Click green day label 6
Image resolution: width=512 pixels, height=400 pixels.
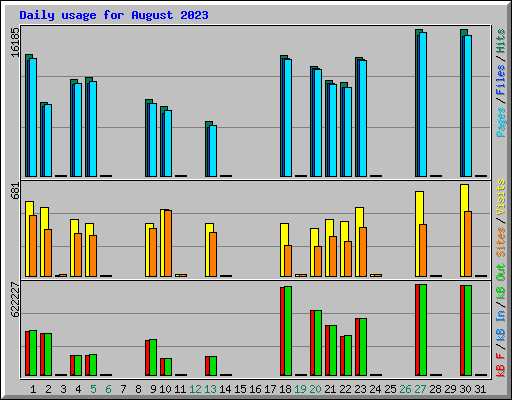(108, 389)
